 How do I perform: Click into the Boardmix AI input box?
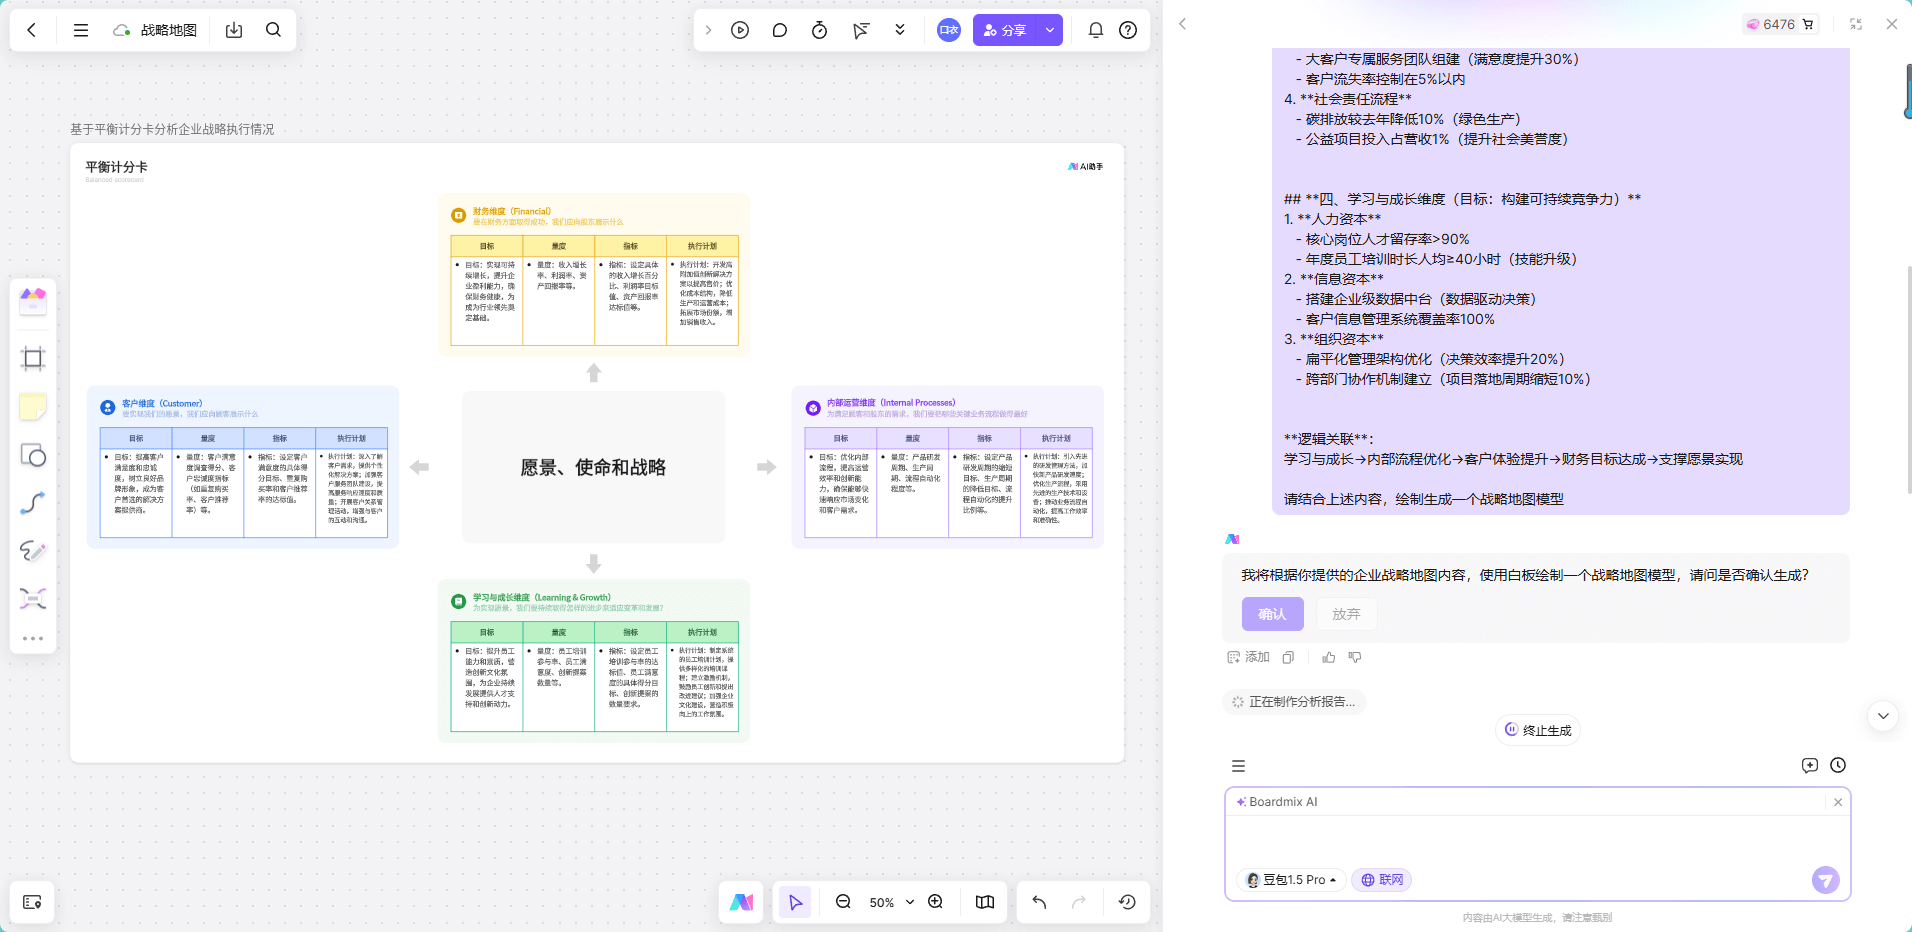click(1538, 840)
